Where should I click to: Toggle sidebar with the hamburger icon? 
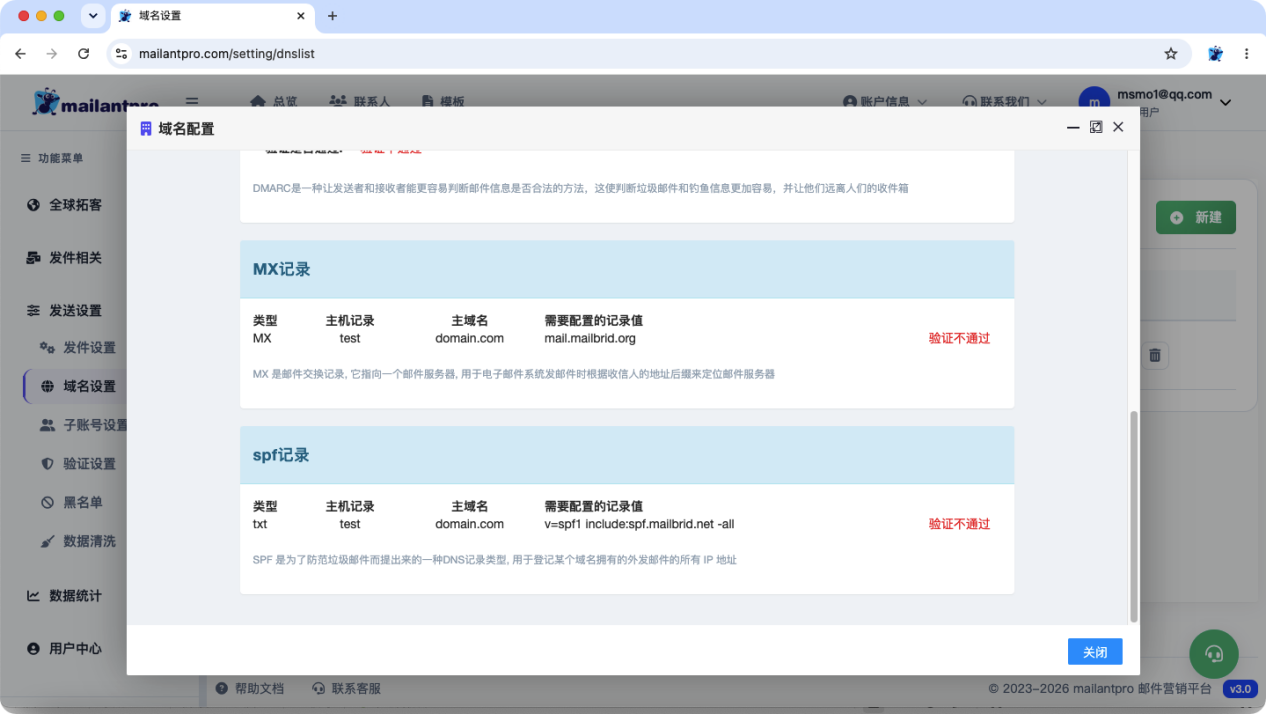pos(192,102)
